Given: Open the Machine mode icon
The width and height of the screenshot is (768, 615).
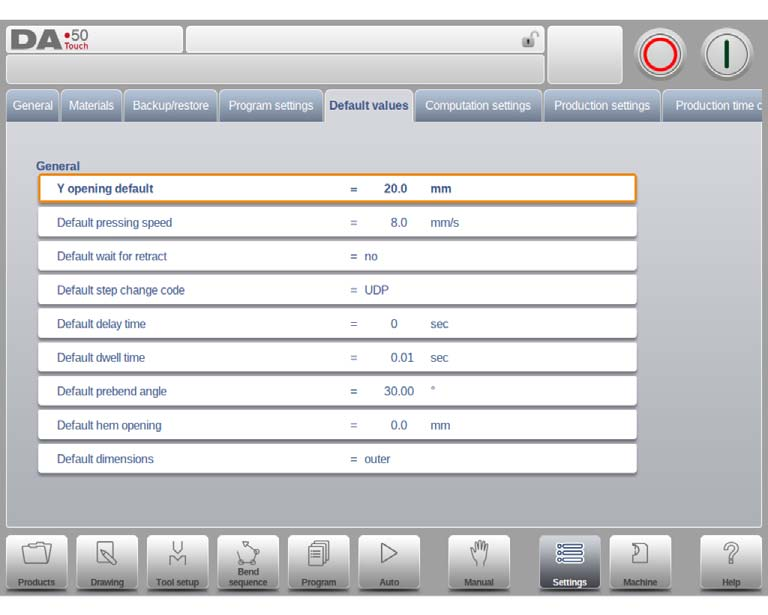Looking at the screenshot, I should (640, 562).
